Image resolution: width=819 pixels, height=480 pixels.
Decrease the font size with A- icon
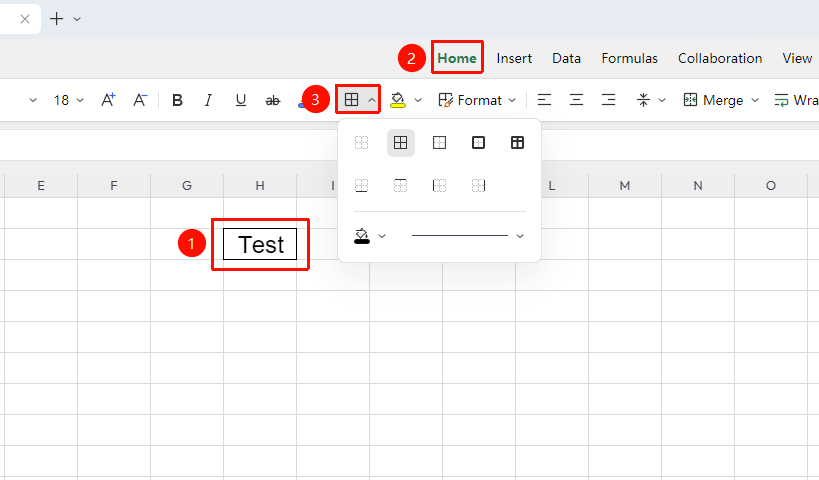coord(140,100)
